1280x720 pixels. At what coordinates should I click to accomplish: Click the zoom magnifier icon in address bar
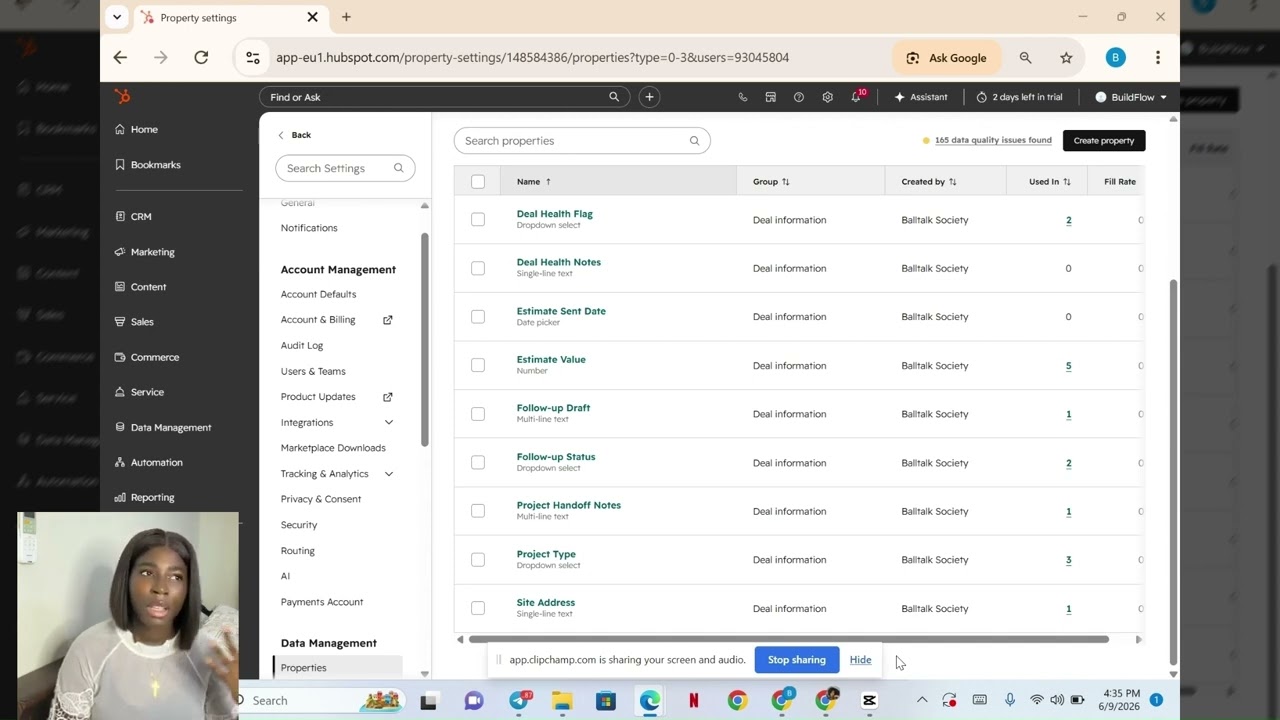[1025, 58]
